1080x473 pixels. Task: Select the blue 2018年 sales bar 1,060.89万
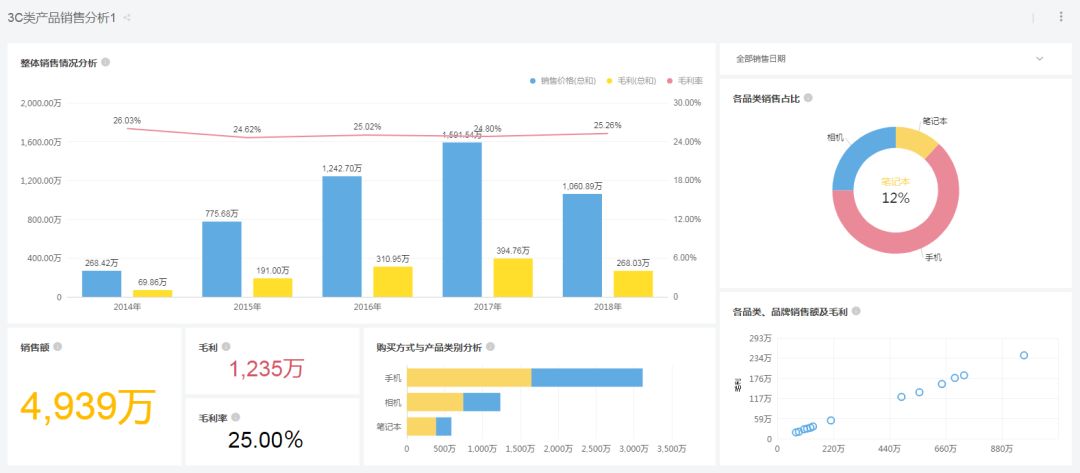[x=582, y=245]
